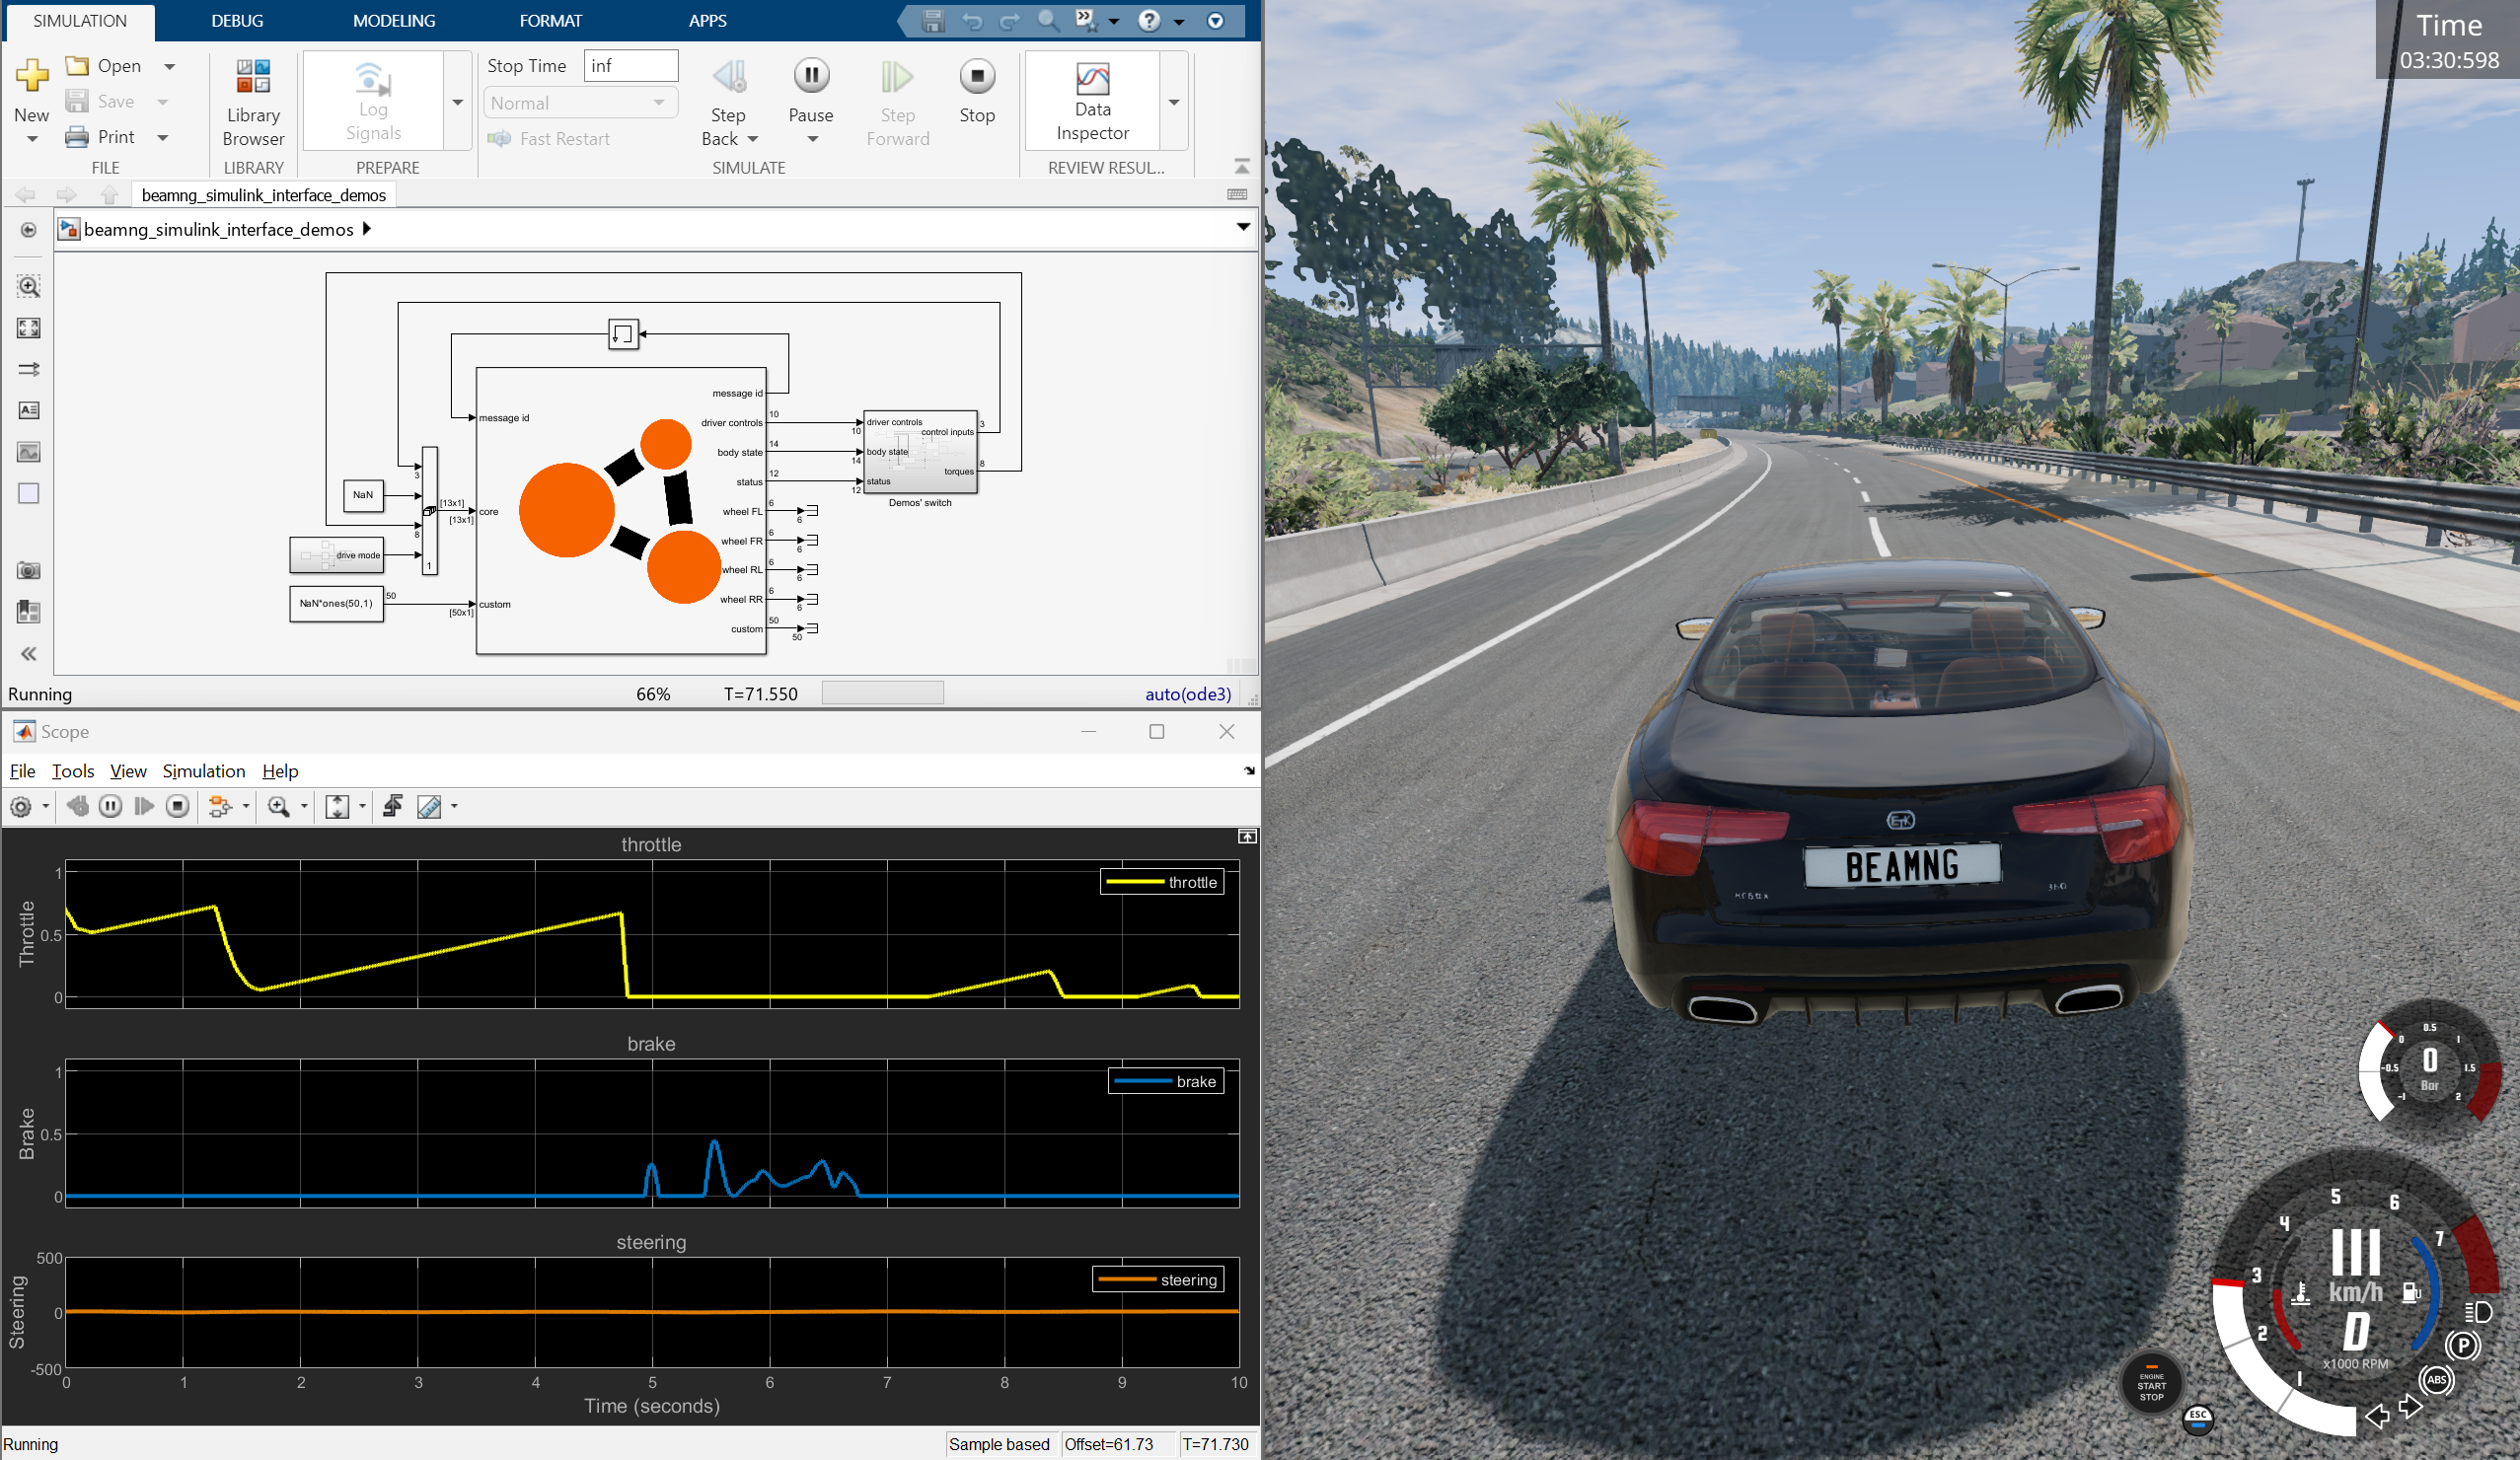Switch to the FORMAT tab
The image size is (2520, 1460).
point(551,21)
